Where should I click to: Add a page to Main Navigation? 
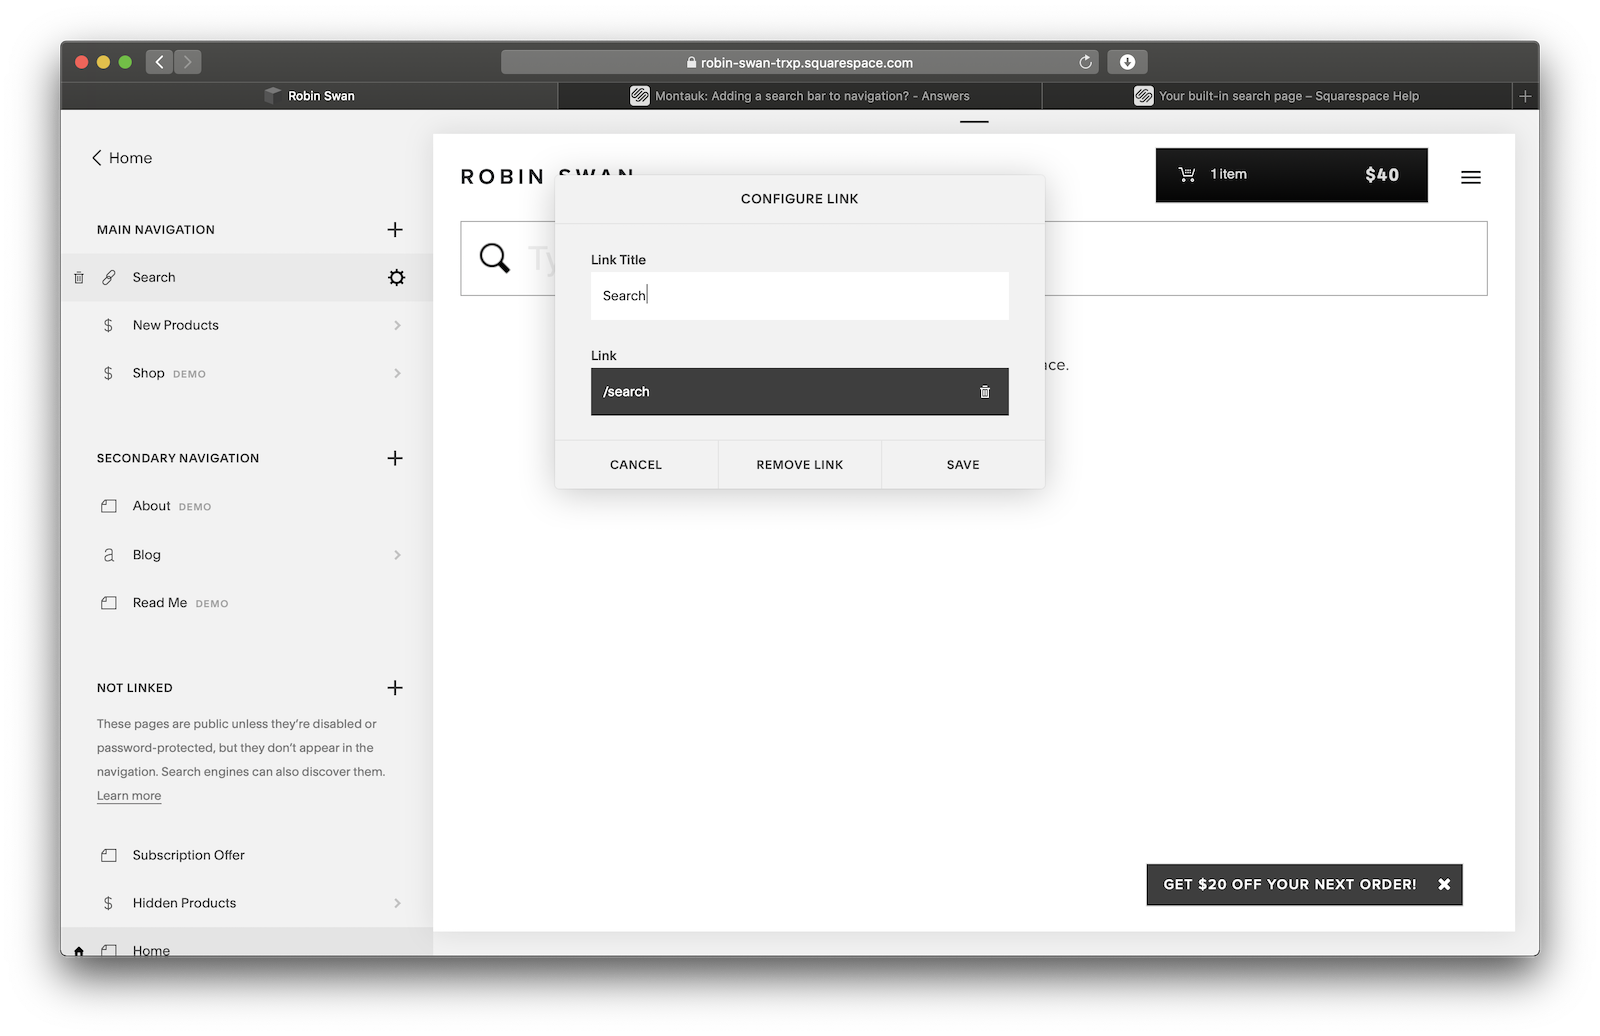pos(395,230)
